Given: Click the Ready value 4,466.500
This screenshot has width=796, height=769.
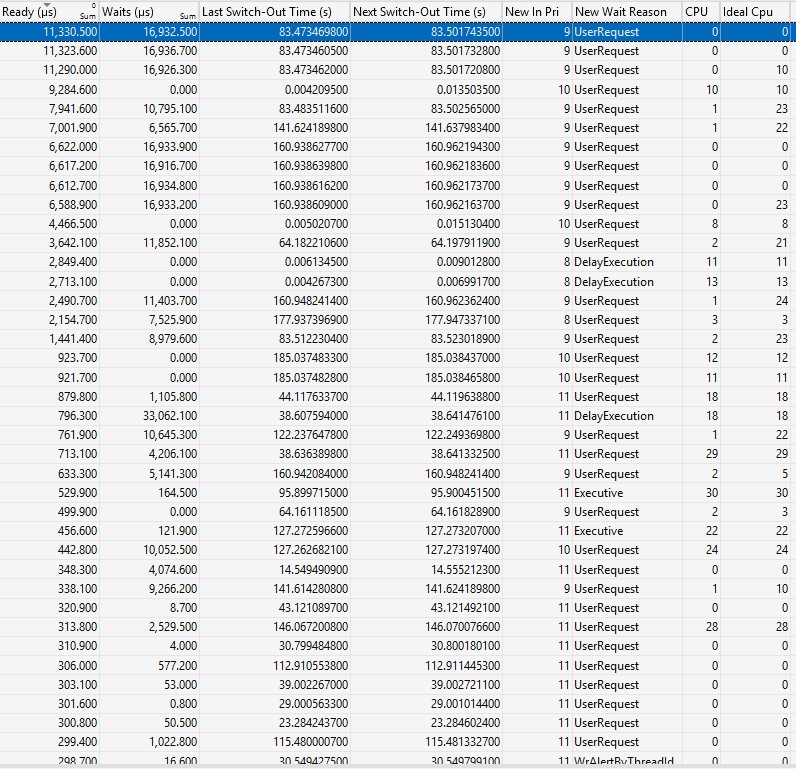Looking at the screenshot, I should (73, 224).
